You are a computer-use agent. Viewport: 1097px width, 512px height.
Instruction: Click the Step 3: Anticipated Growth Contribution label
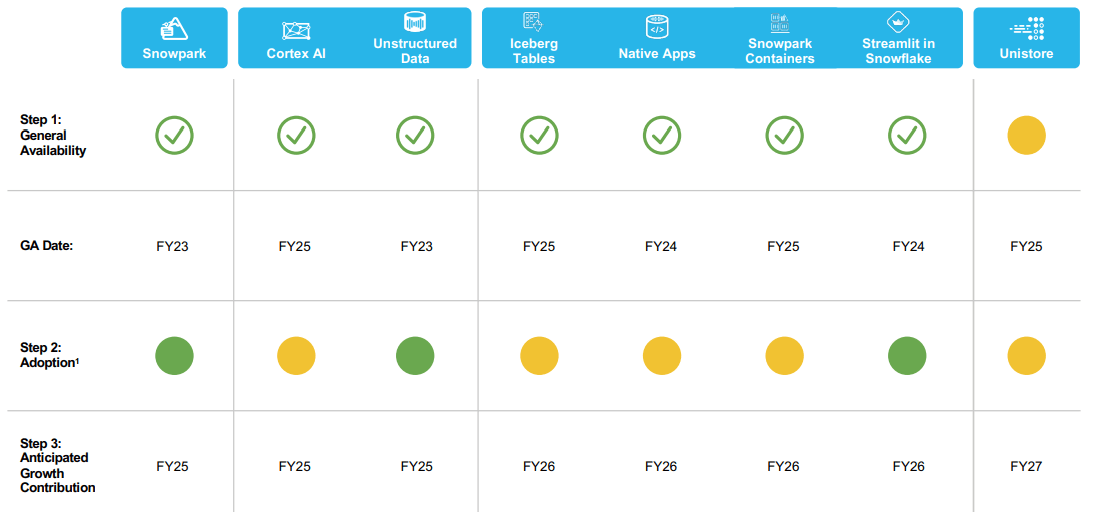(57, 465)
